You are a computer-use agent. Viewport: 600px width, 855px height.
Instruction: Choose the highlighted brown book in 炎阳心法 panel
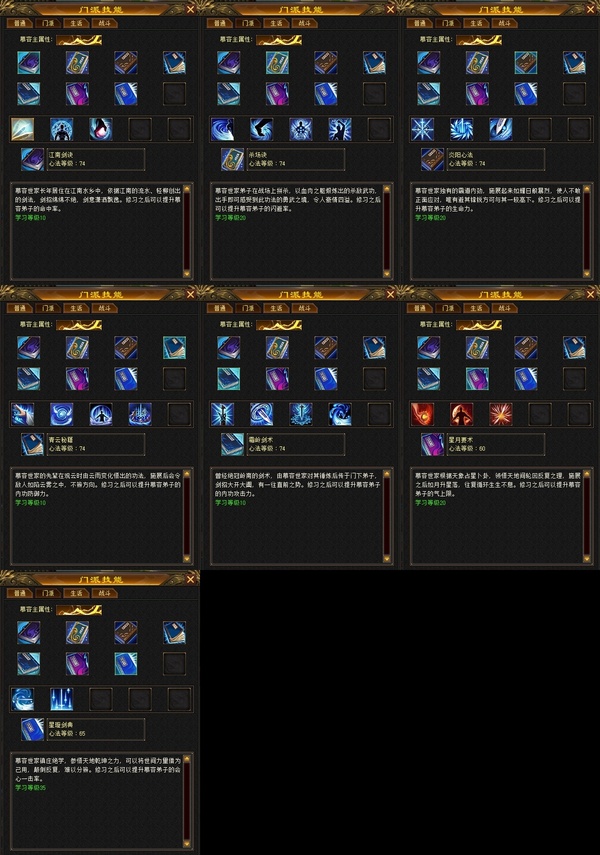click(526, 63)
